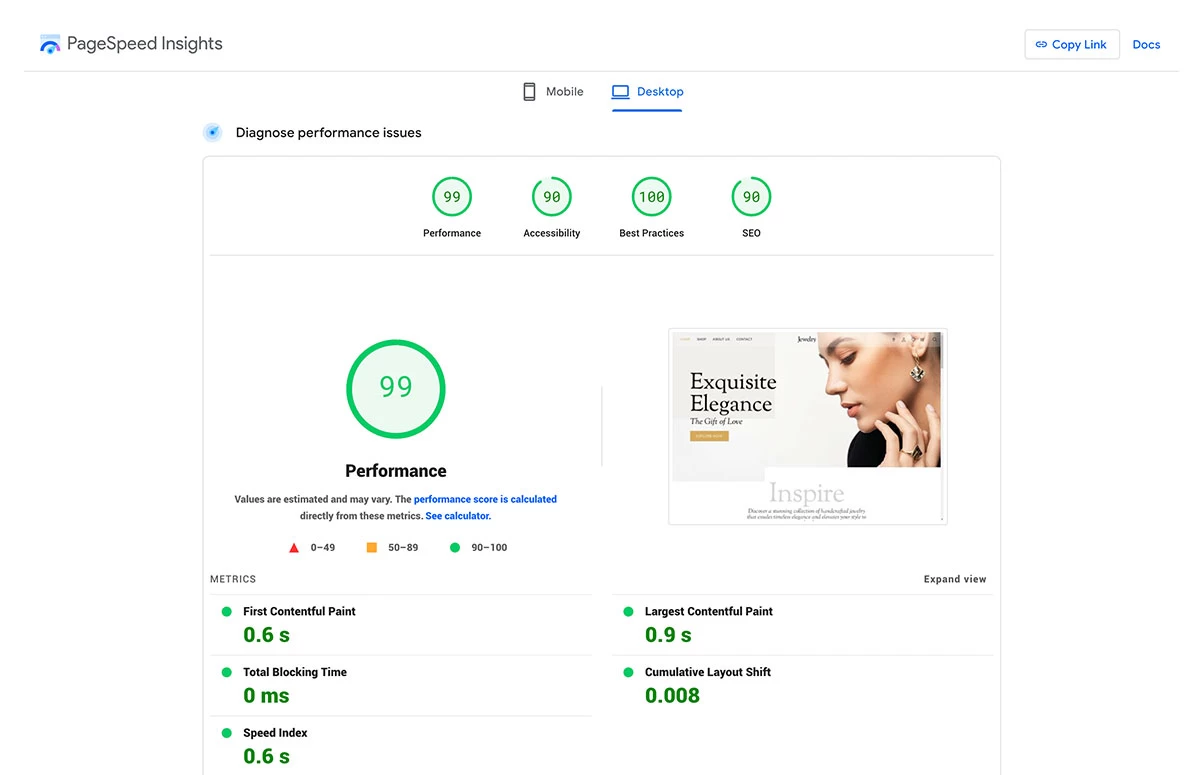Click the PageSpeed Insights logo icon

tap(50, 43)
